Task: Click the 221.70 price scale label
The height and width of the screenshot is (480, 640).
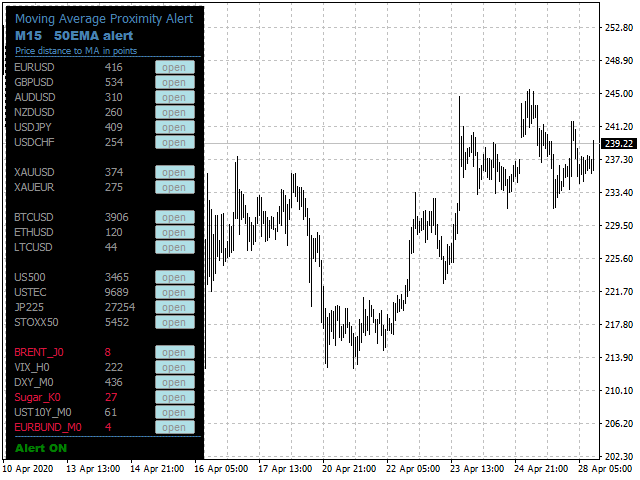Action: click(x=619, y=292)
